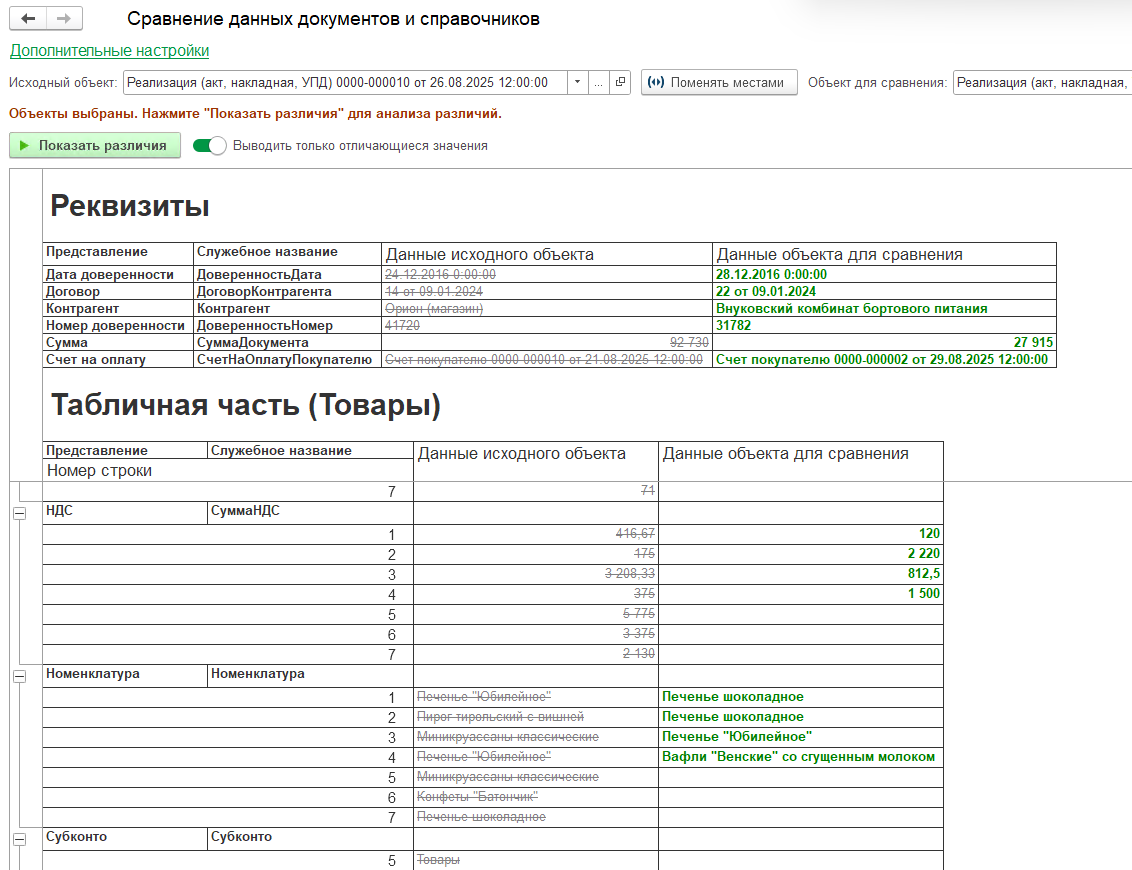Collapse the НДС group

19,513
